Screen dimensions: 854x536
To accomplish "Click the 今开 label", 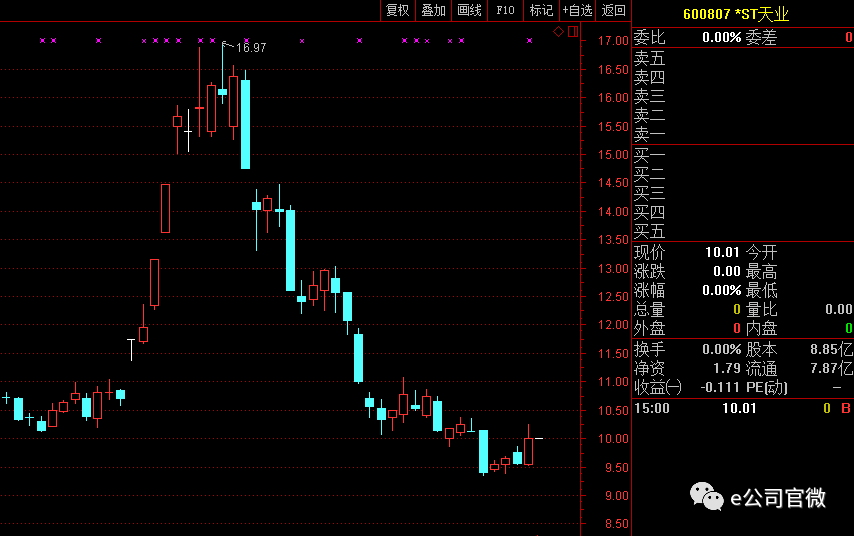I will click(761, 252).
